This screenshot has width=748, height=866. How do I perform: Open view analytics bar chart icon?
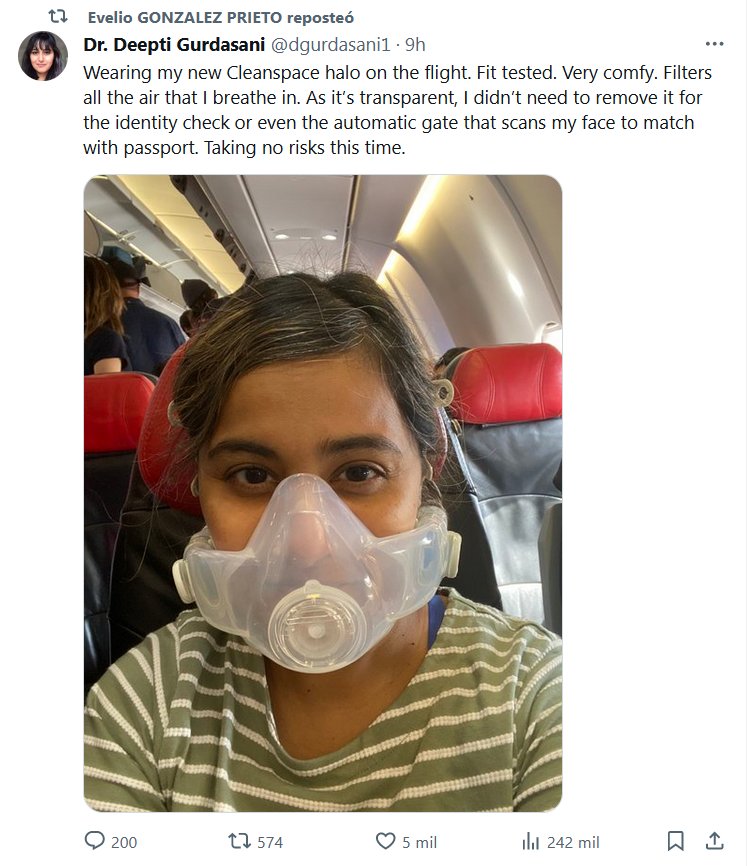coord(531,841)
